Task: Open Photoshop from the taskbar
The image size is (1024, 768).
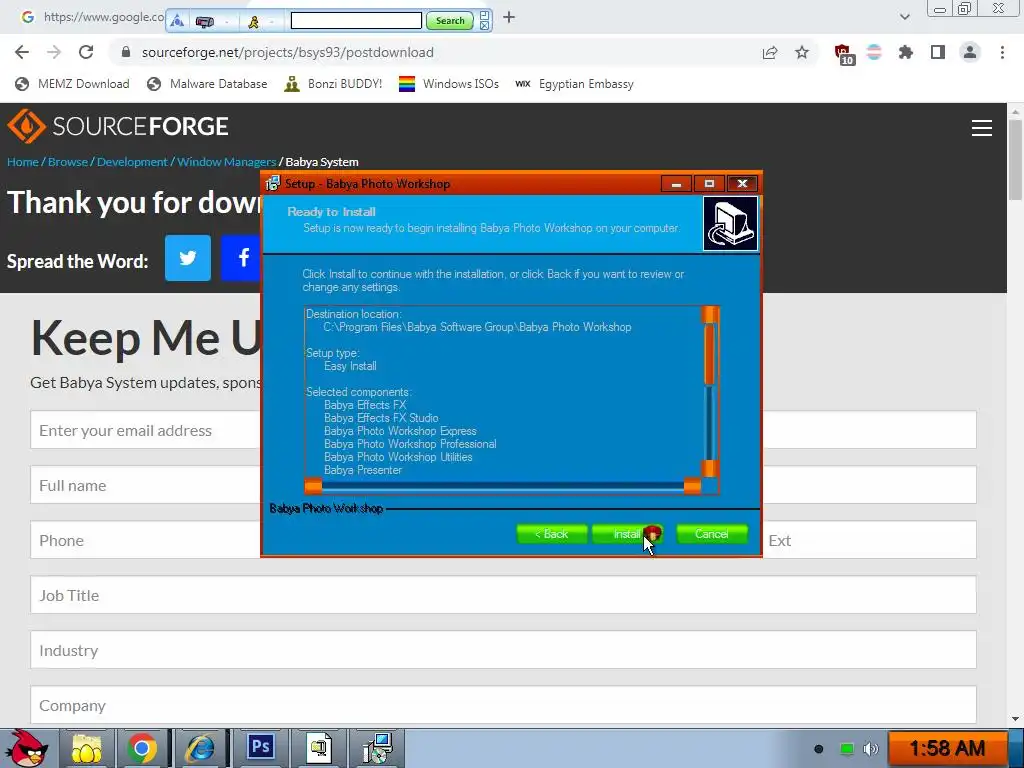Action: click(x=260, y=746)
